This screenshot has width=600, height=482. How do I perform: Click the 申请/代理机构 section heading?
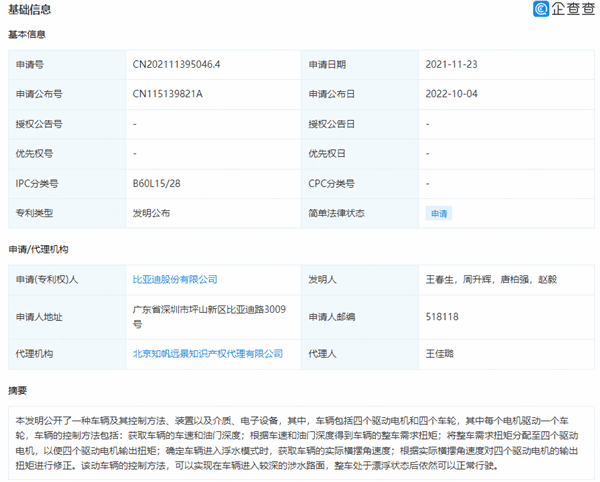tap(38, 249)
